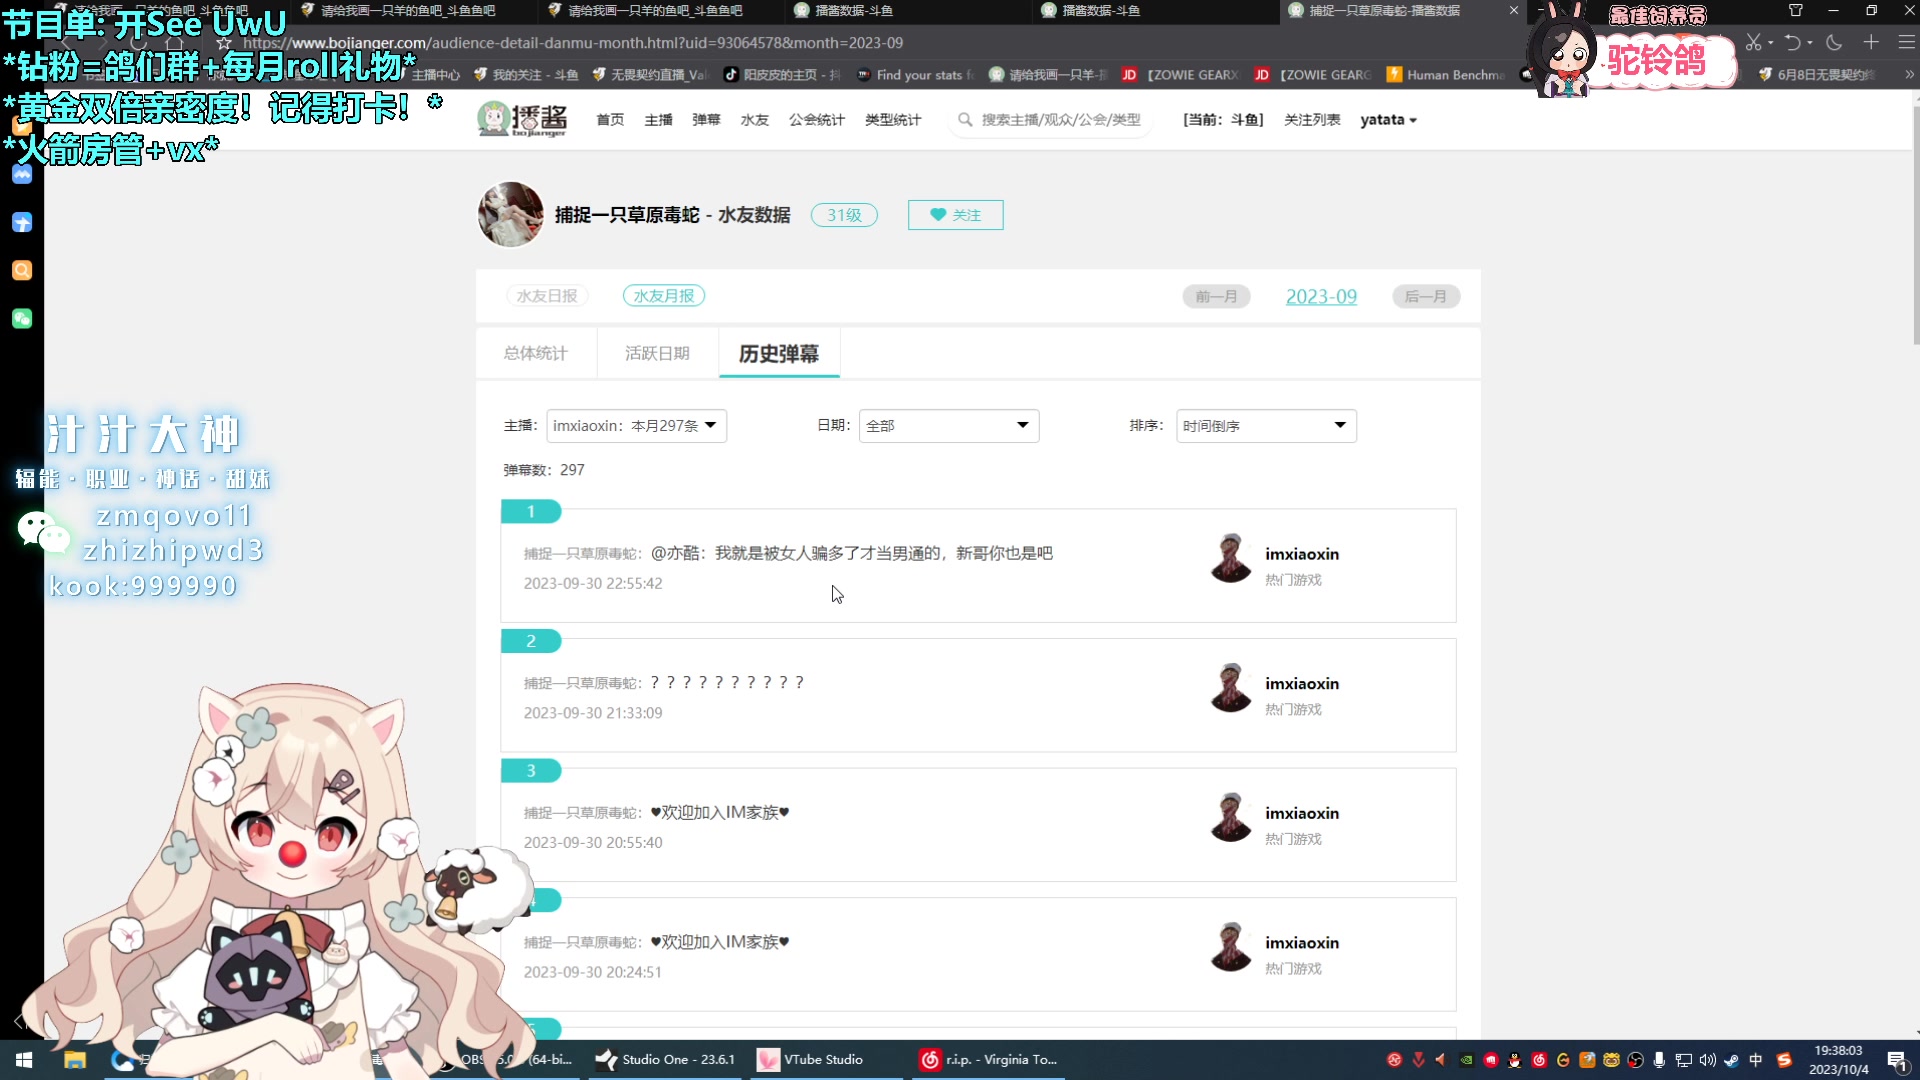Click the [当前: 斗鱼] platform link

tap(1223, 120)
